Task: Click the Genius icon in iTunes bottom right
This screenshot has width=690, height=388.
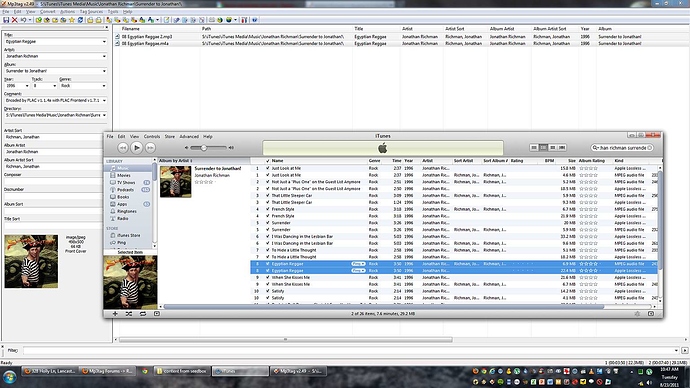Action: pos(637,314)
